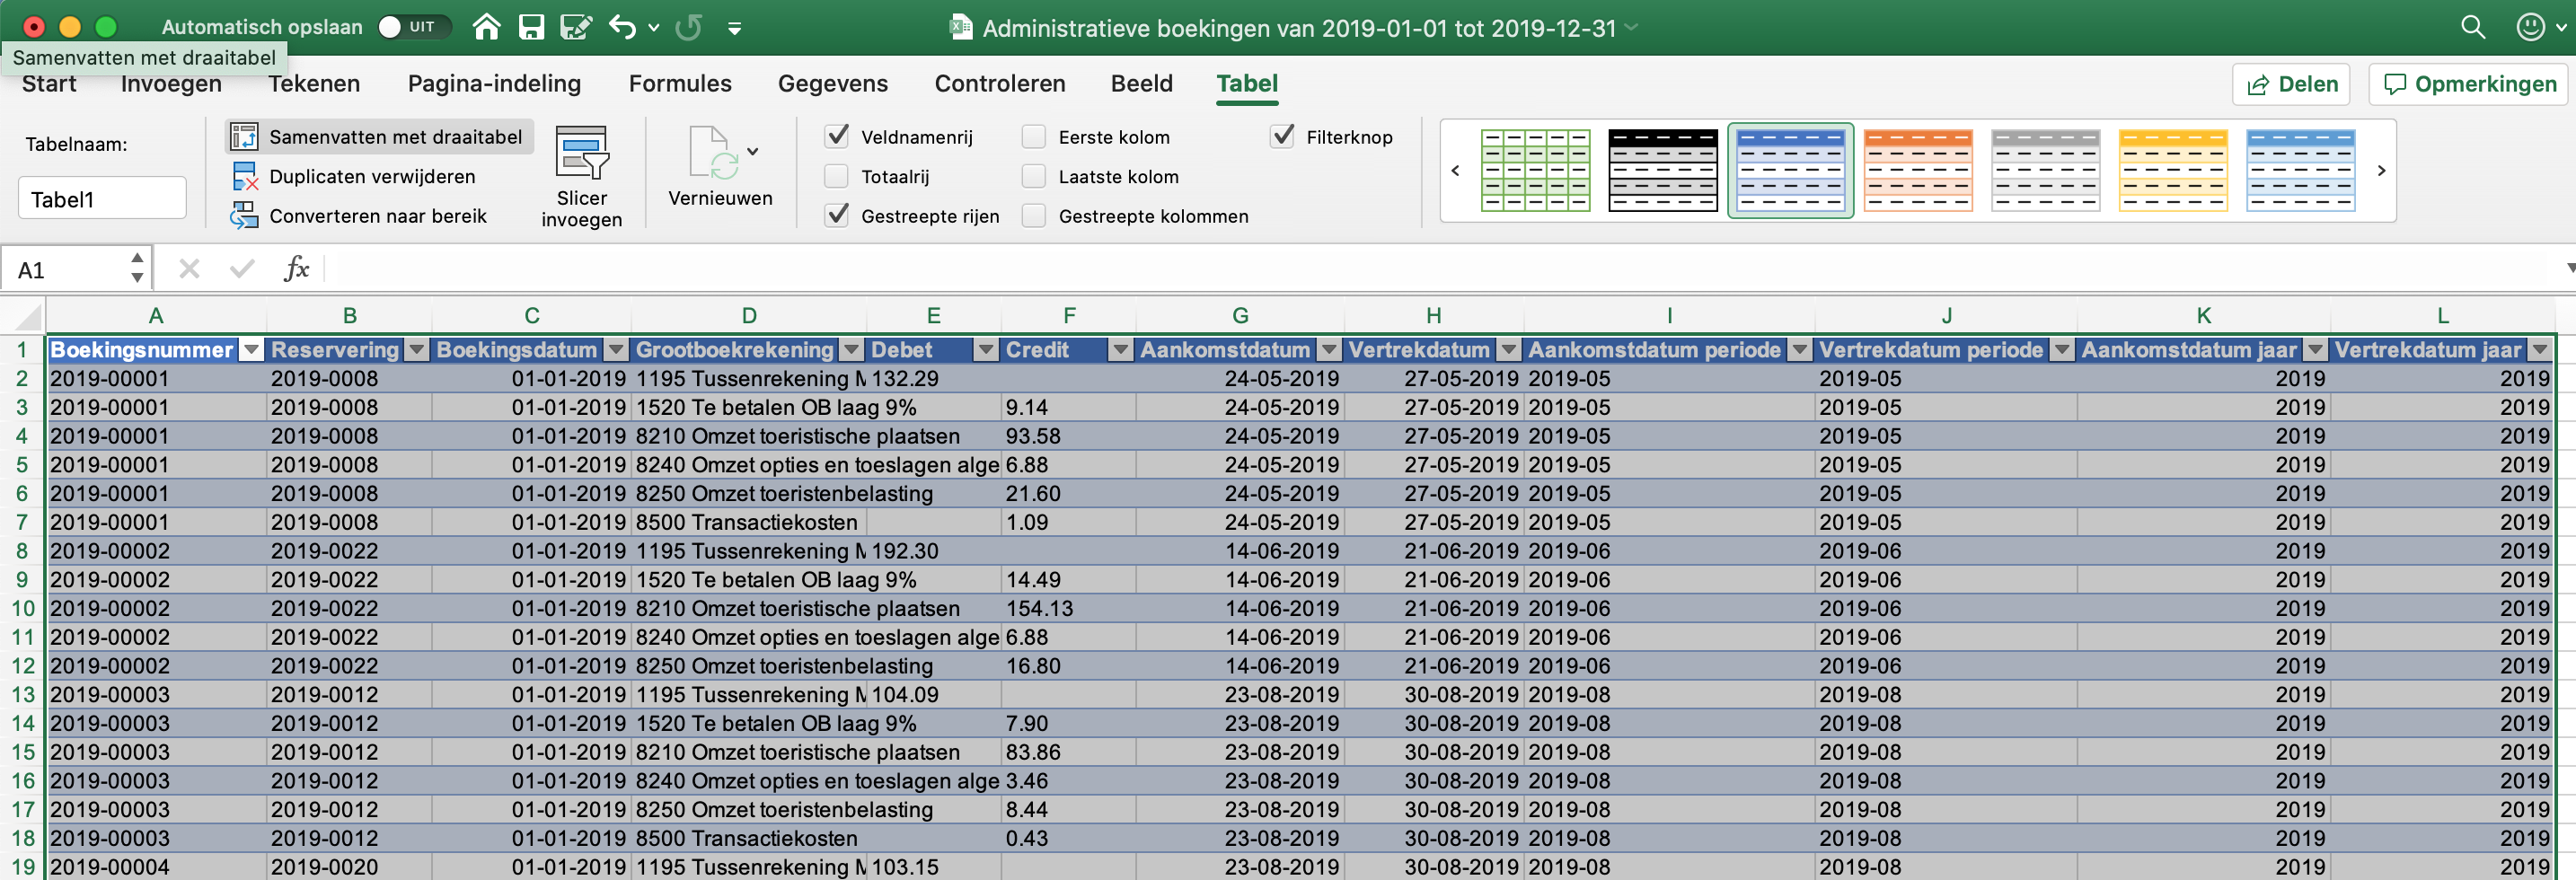Open Credit column filter dropdown
The height and width of the screenshot is (880, 2576).
(1121, 350)
